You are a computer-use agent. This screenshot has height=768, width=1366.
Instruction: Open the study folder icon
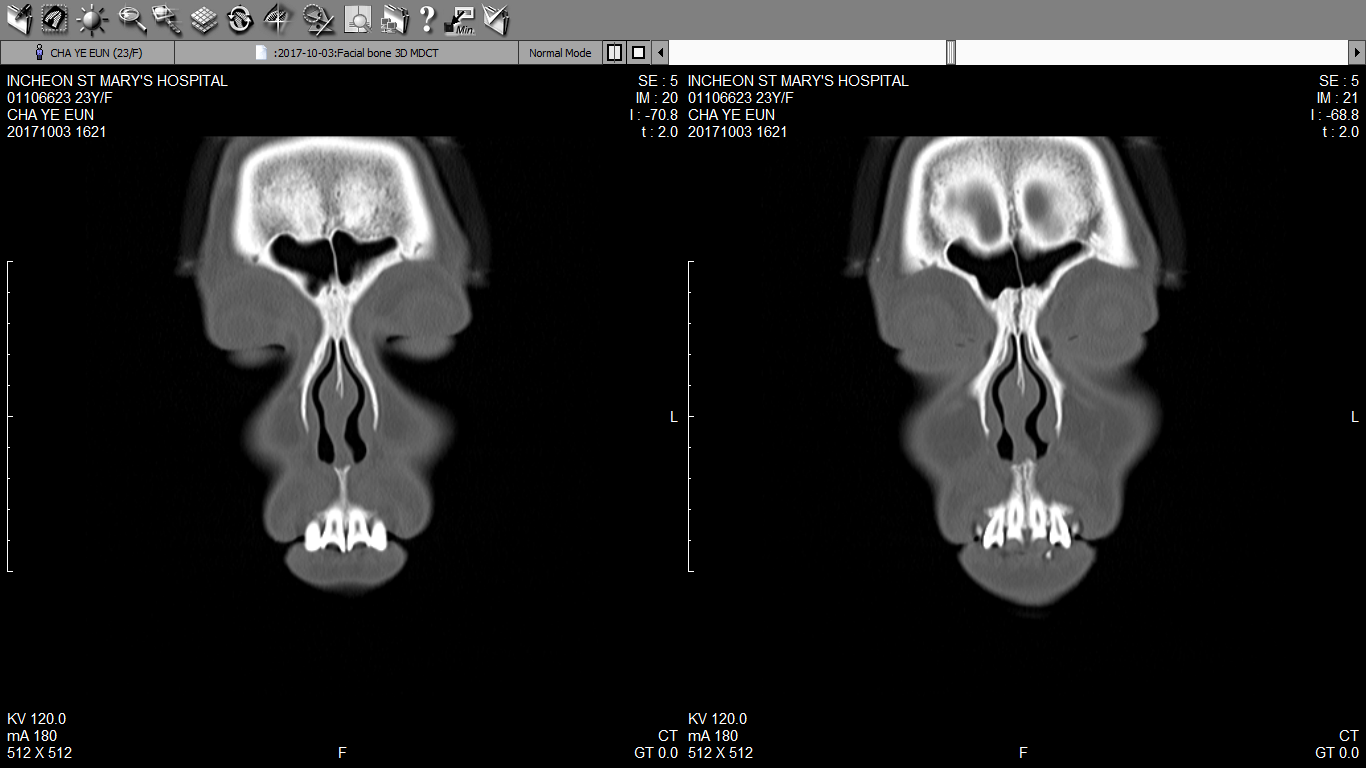19,17
